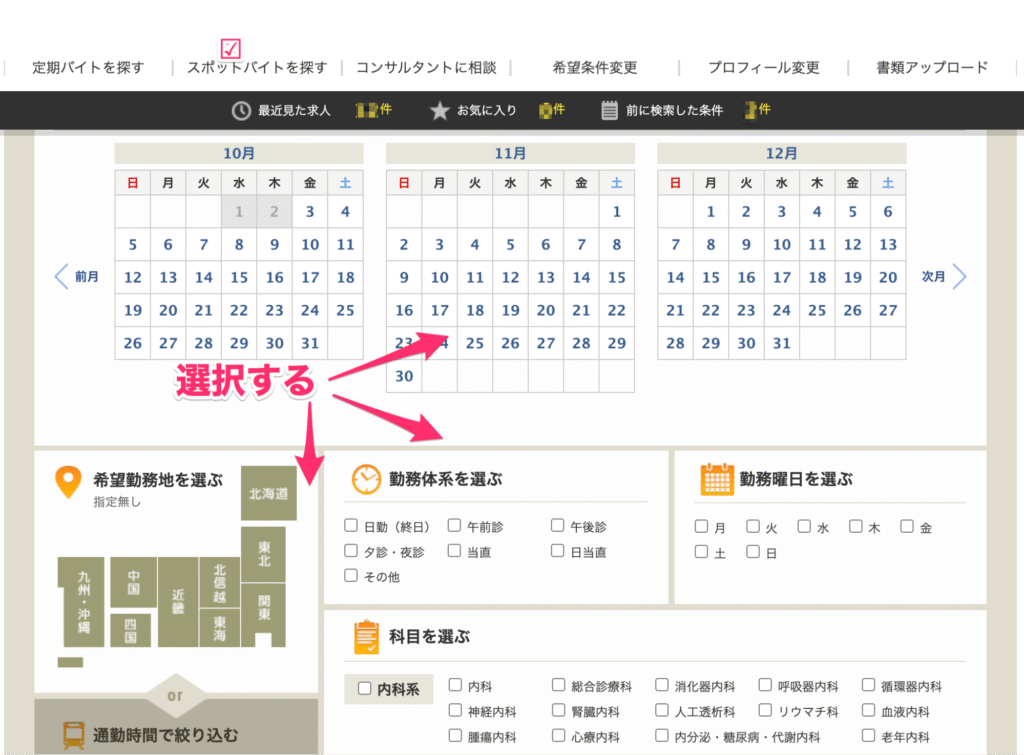
Task: Click the document icon for 前に検索した条件
Action: 610,110
